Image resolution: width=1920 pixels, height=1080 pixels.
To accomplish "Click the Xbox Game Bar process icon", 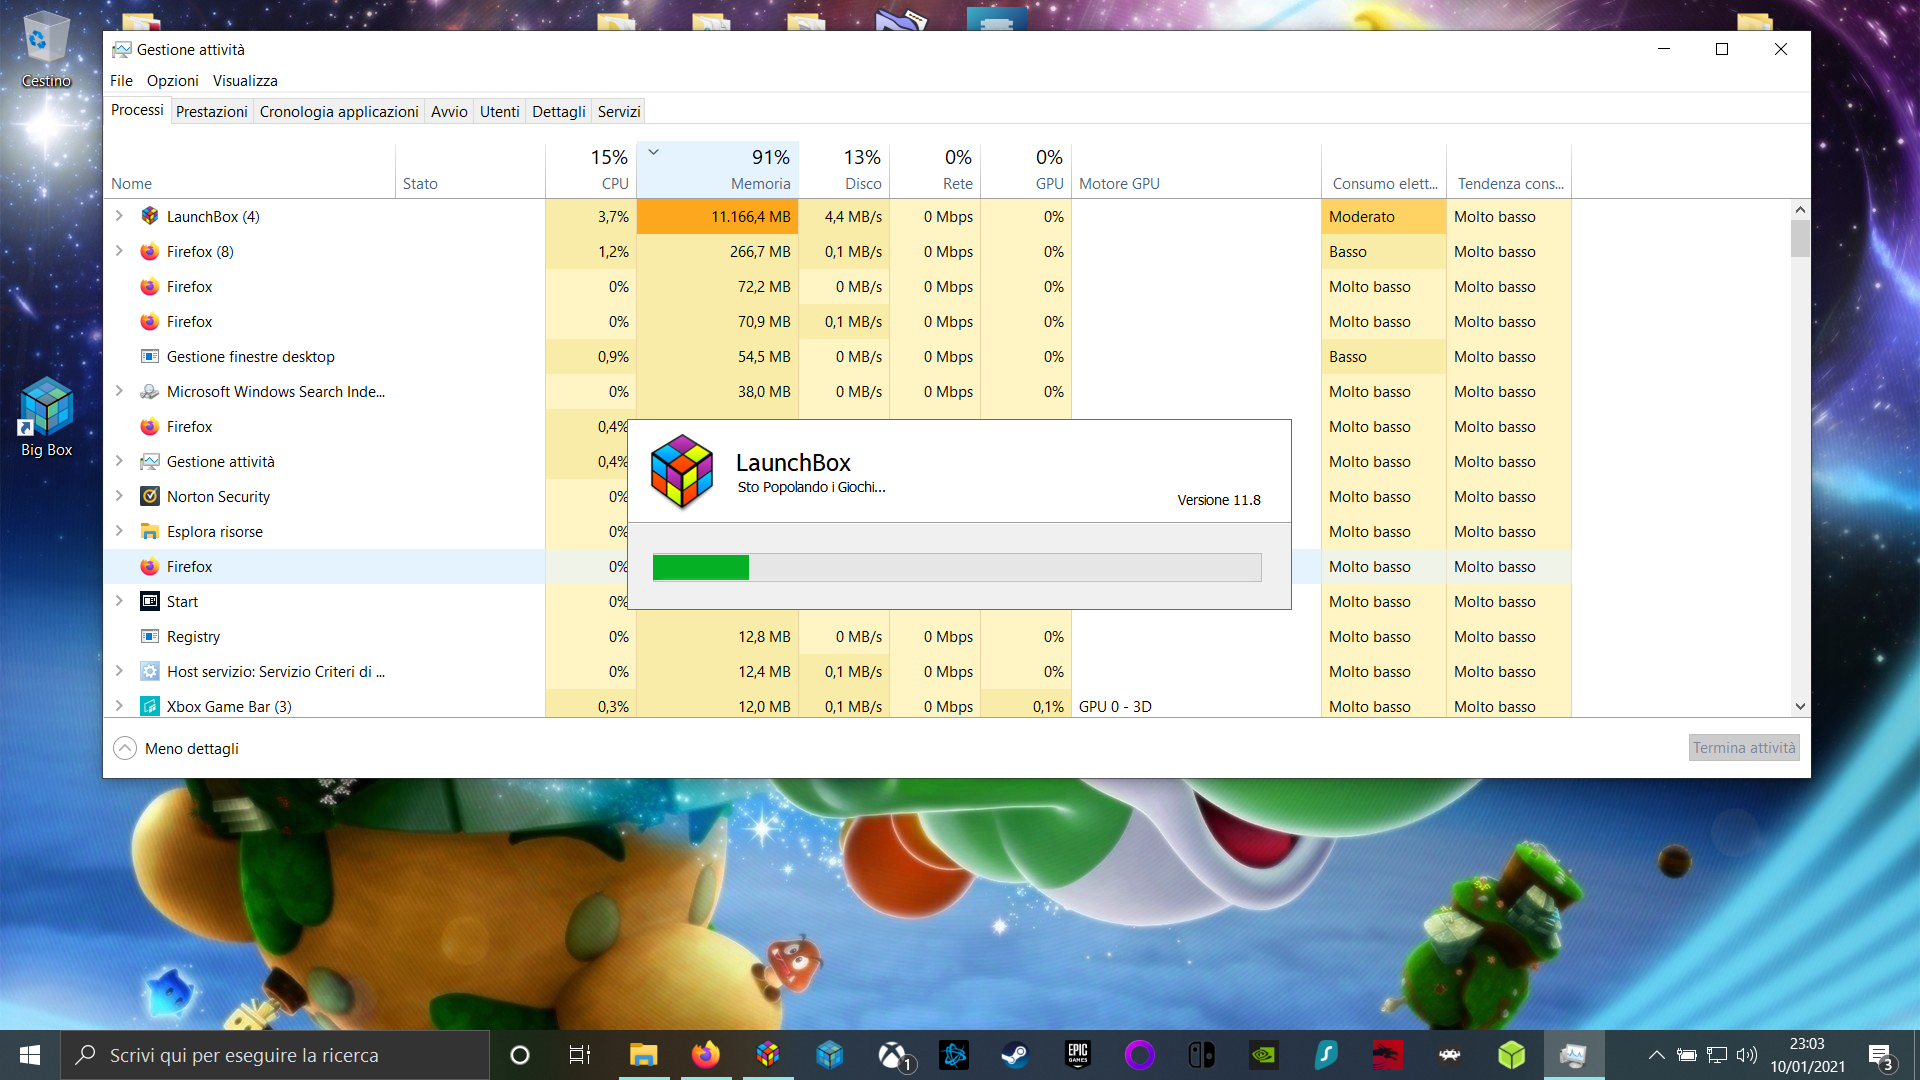I will [x=150, y=706].
